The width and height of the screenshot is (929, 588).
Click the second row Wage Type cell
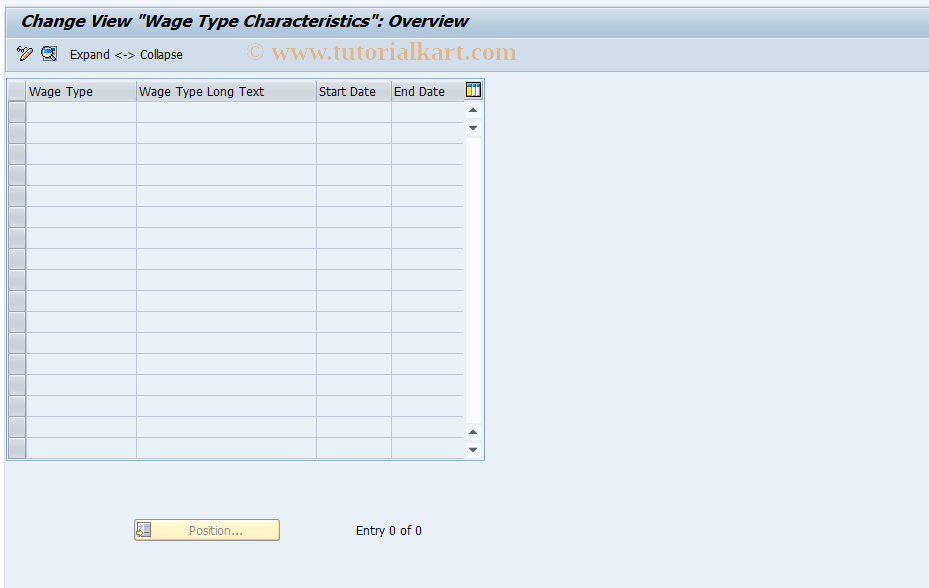(x=81, y=133)
